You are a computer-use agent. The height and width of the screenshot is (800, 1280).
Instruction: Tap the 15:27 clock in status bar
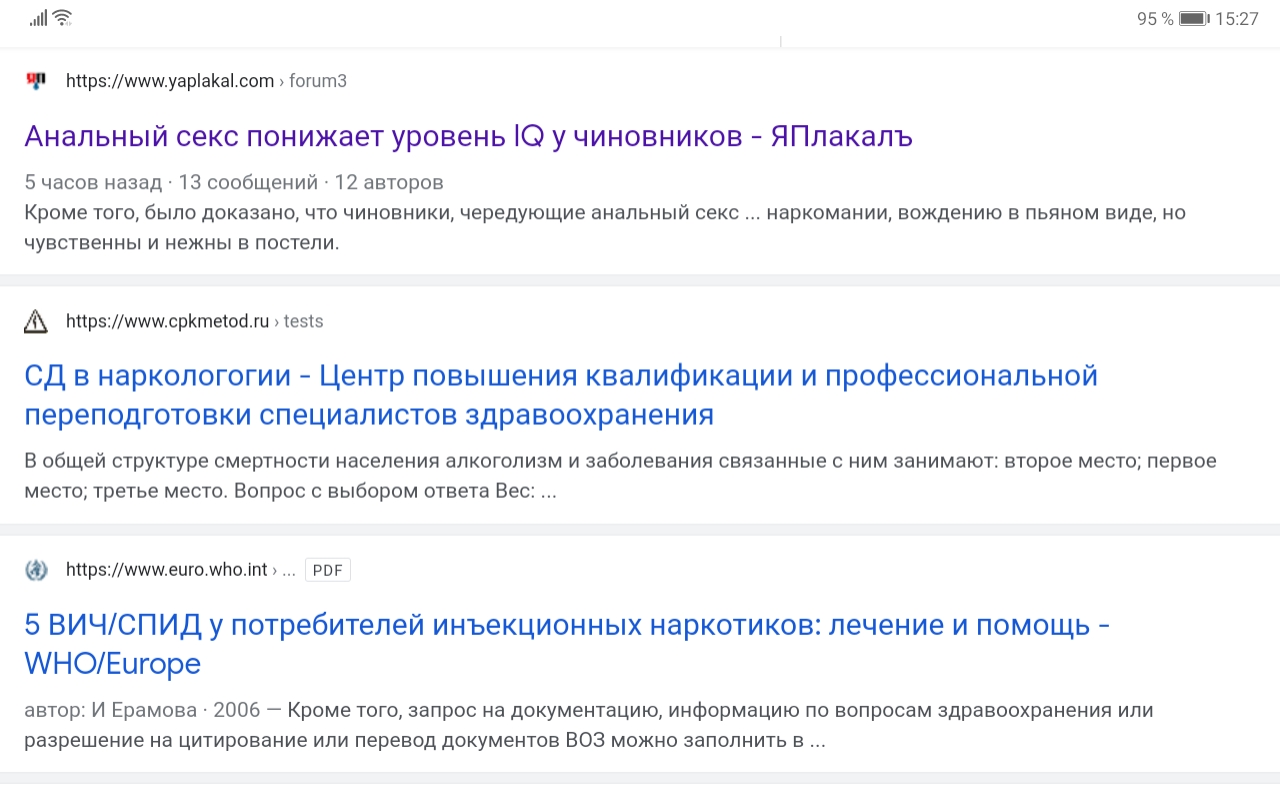[1237, 19]
